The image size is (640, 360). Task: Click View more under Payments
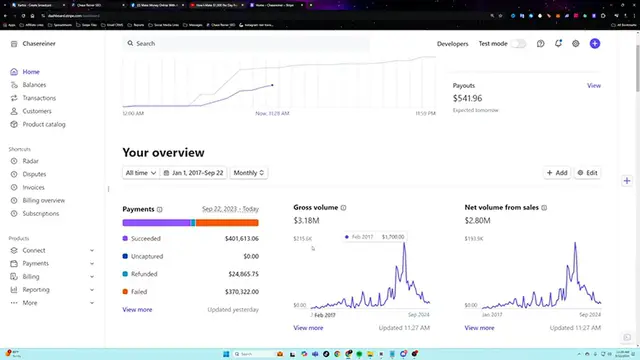pos(137,310)
